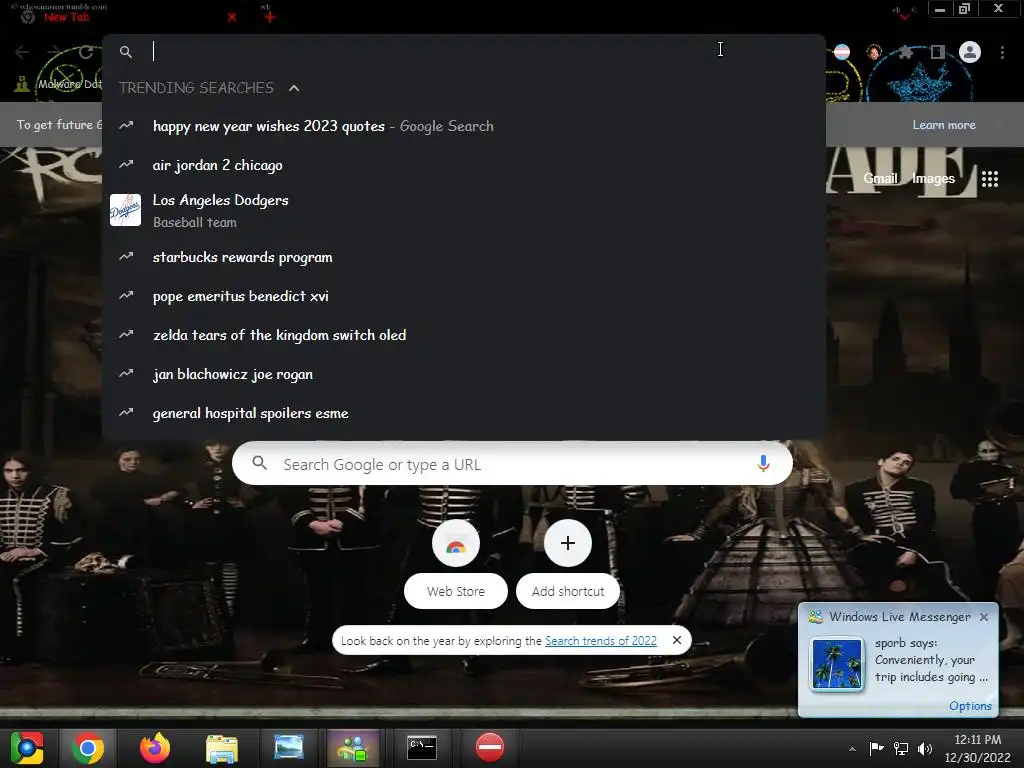Dismiss the Search trends promo bubble
The image size is (1024, 768).
coord(677,640)
